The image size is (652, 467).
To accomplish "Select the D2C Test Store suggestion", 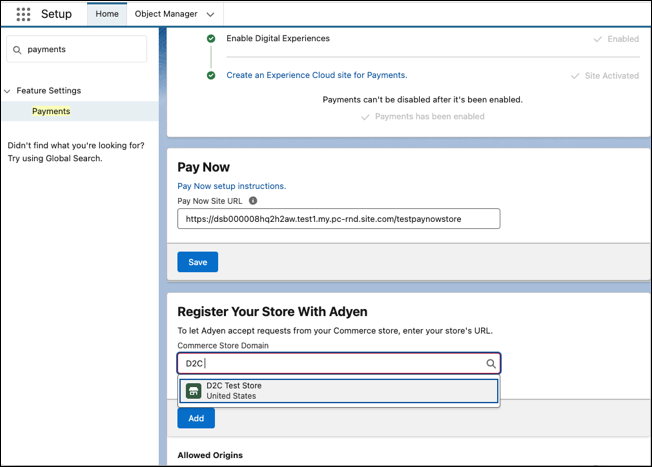I will pyautogui.click(x=338, y=391).
